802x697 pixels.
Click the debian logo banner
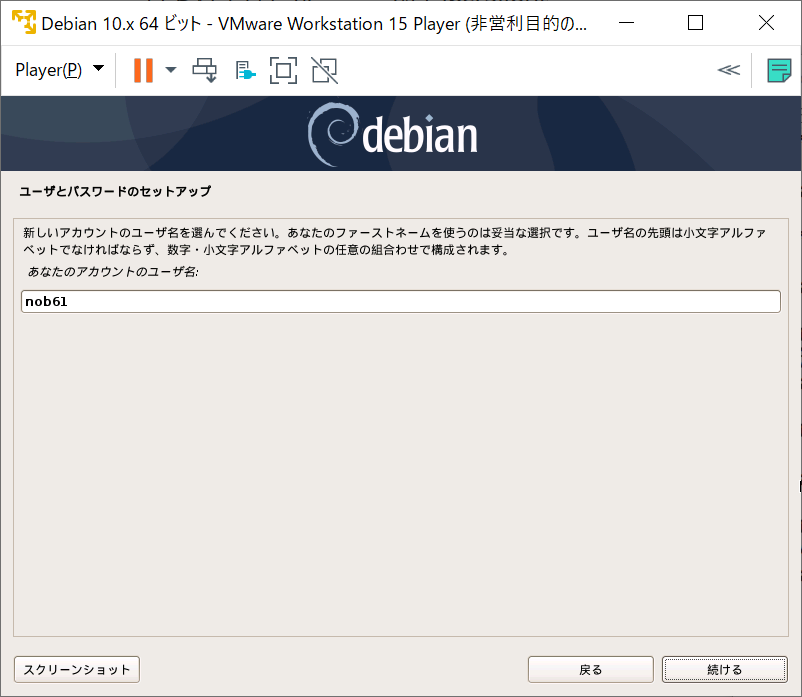(393, 134)
